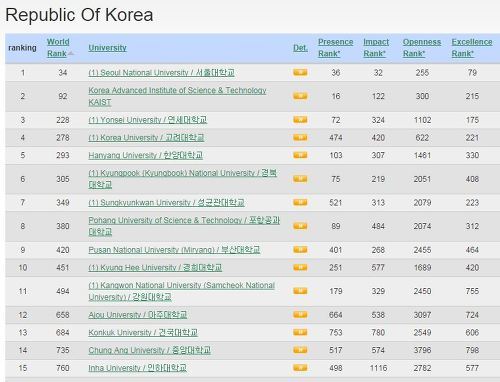This screenshot has width=500, height=382.
Task: Select excellence rank value 79
Action: coord(472,72)
